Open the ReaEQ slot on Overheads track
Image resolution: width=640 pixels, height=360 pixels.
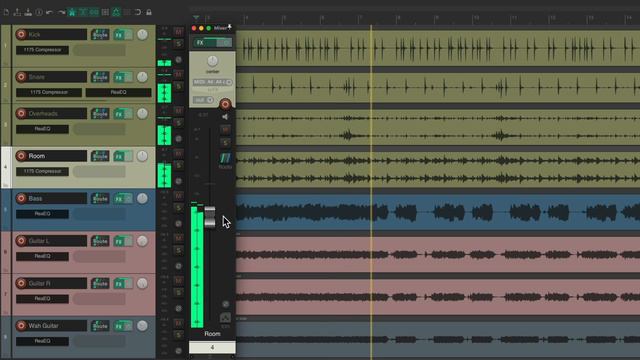tap(42, 129)
